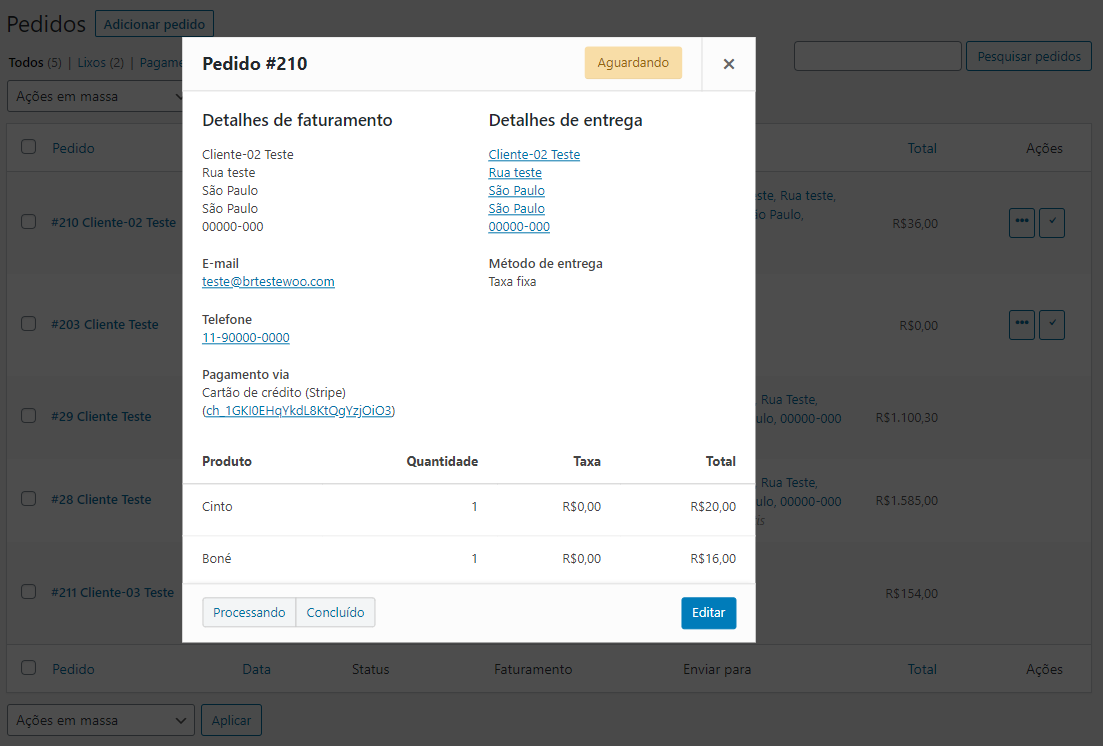
Task: Click phone link 11-90000-0000
Action: click(246, 338)
